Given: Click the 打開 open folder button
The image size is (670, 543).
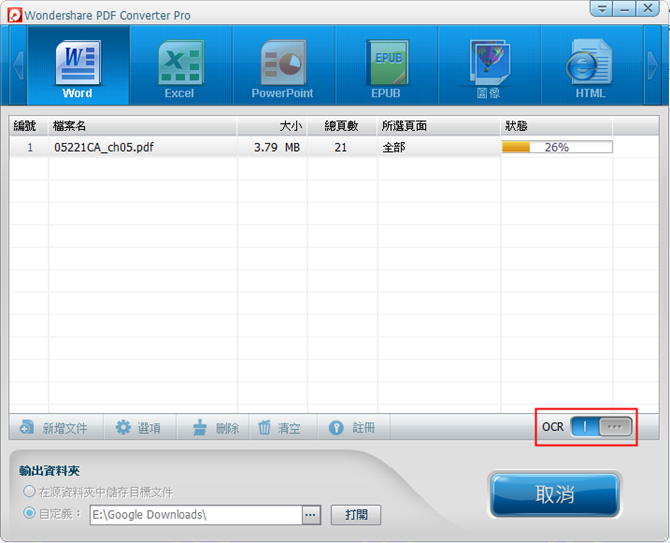Looking at the screenshot, I should (x=356, y=515).
